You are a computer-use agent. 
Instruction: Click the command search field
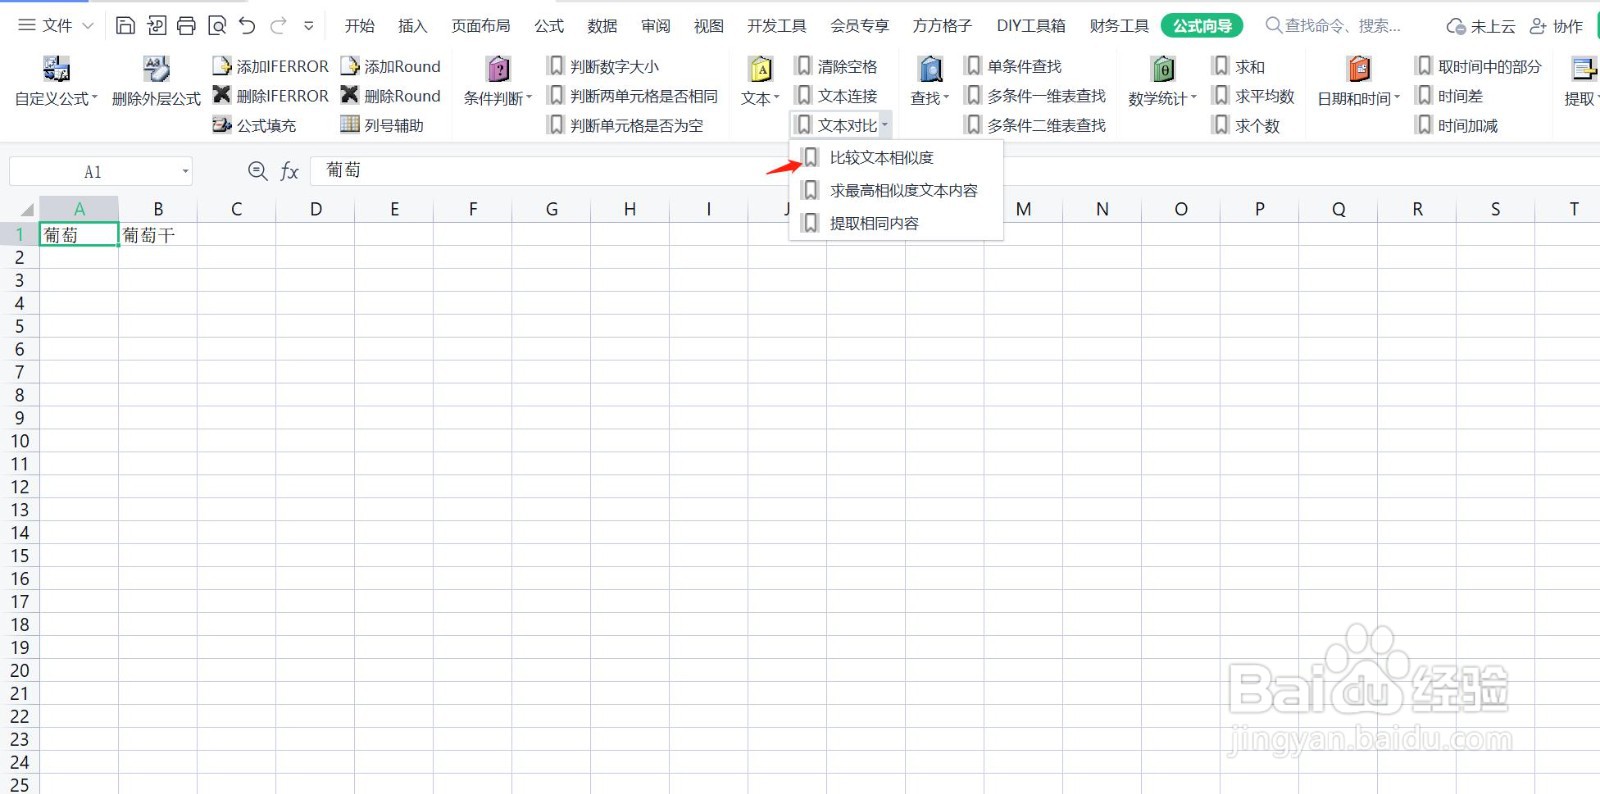click(x=1335, y=26)
